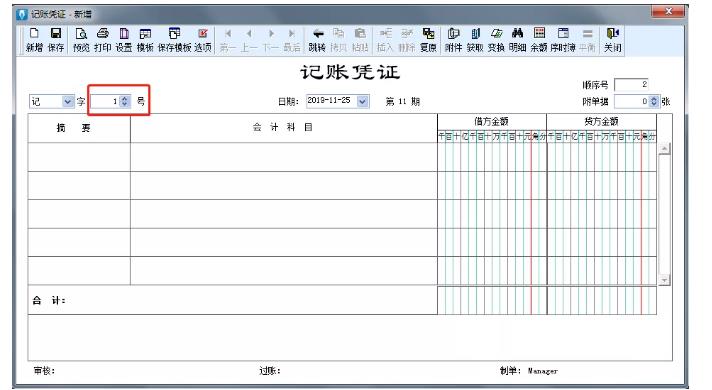712x390 pixels.
Task: Open 保存模板 (Save Template) tool
Action: (x=174, y=39)
